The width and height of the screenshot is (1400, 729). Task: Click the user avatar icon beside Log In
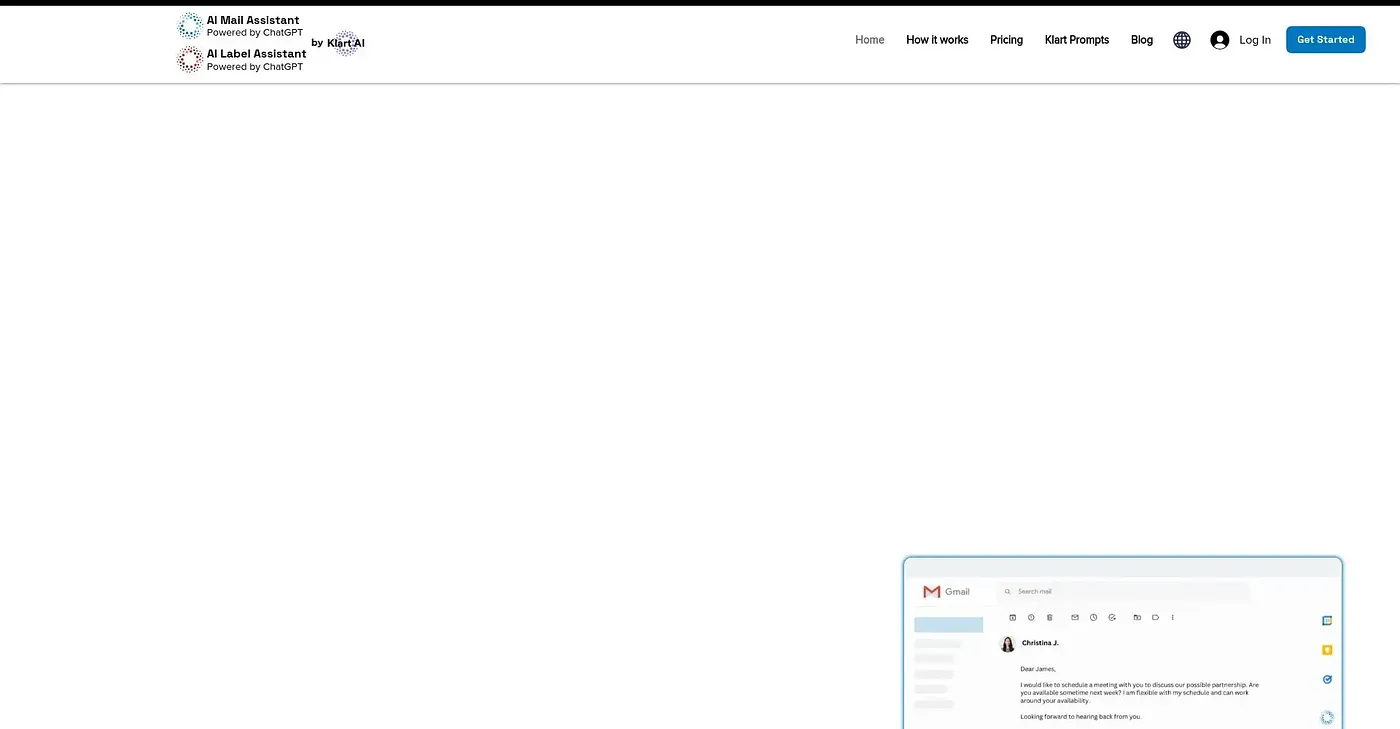click(x=1219, y=40)
